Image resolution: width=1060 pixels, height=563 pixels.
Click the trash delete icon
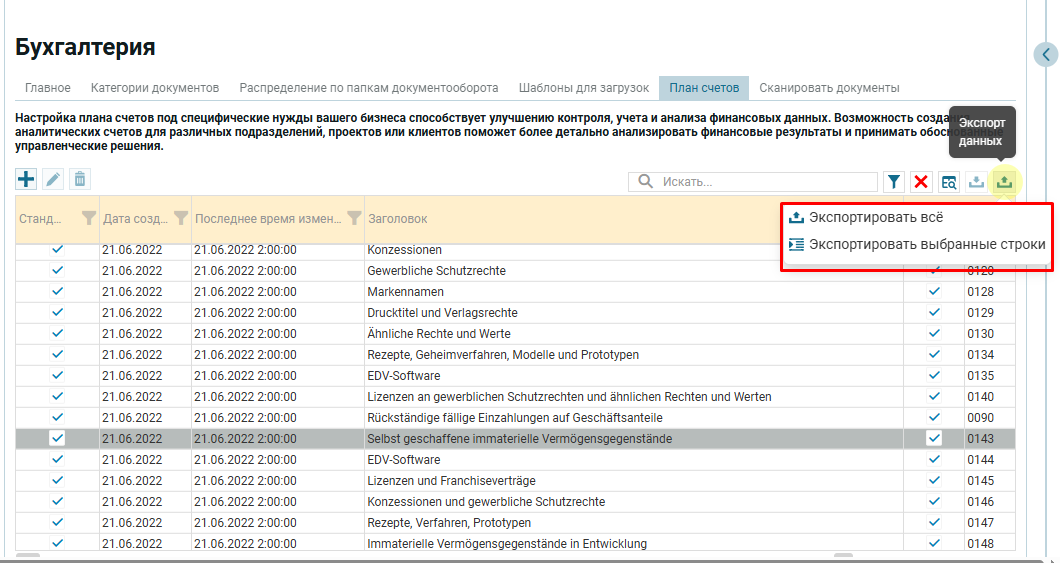[x=80, y=179]
